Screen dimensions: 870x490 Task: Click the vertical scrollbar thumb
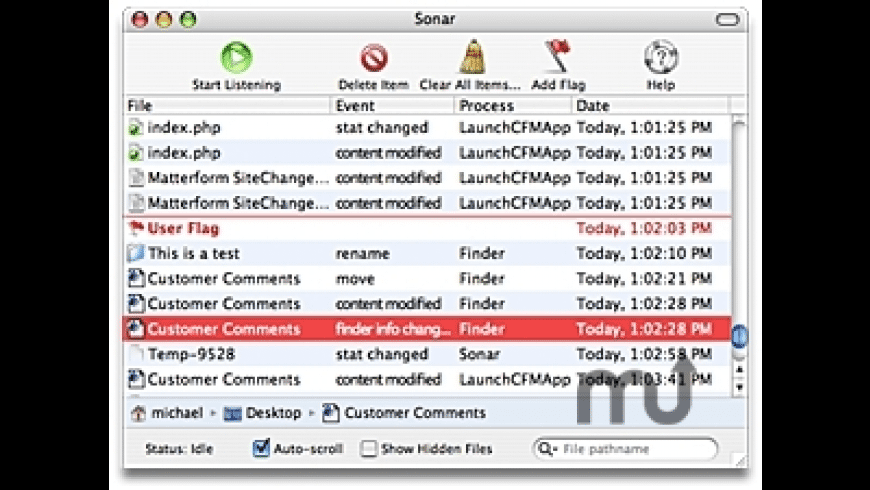[x=739, y=336]
